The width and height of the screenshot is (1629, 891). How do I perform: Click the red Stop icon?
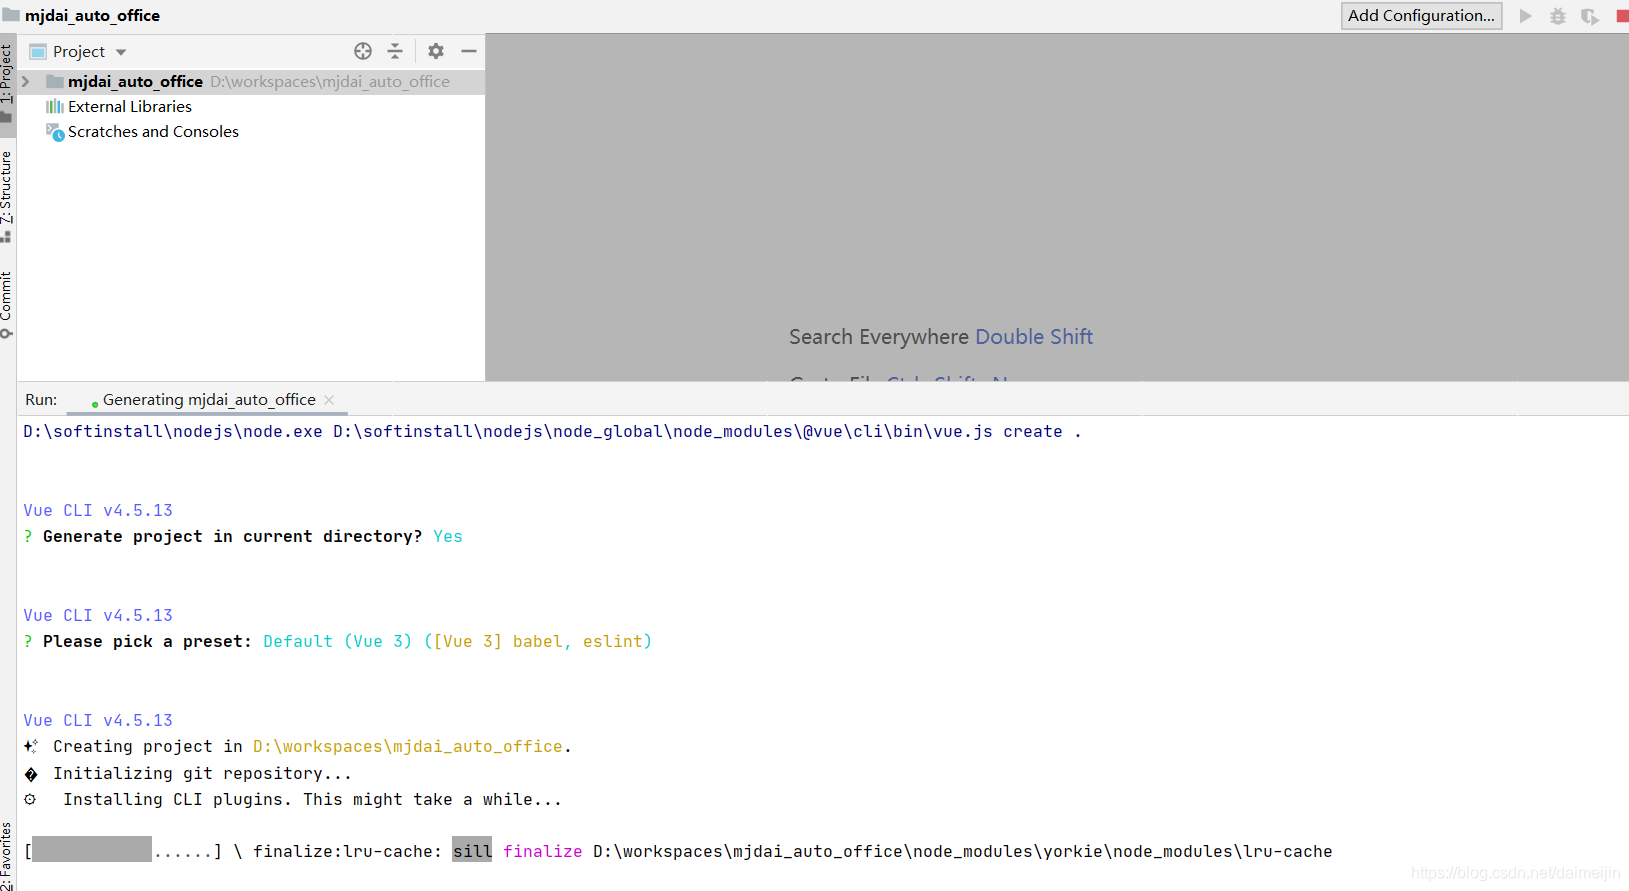[x=1622, y=16]
